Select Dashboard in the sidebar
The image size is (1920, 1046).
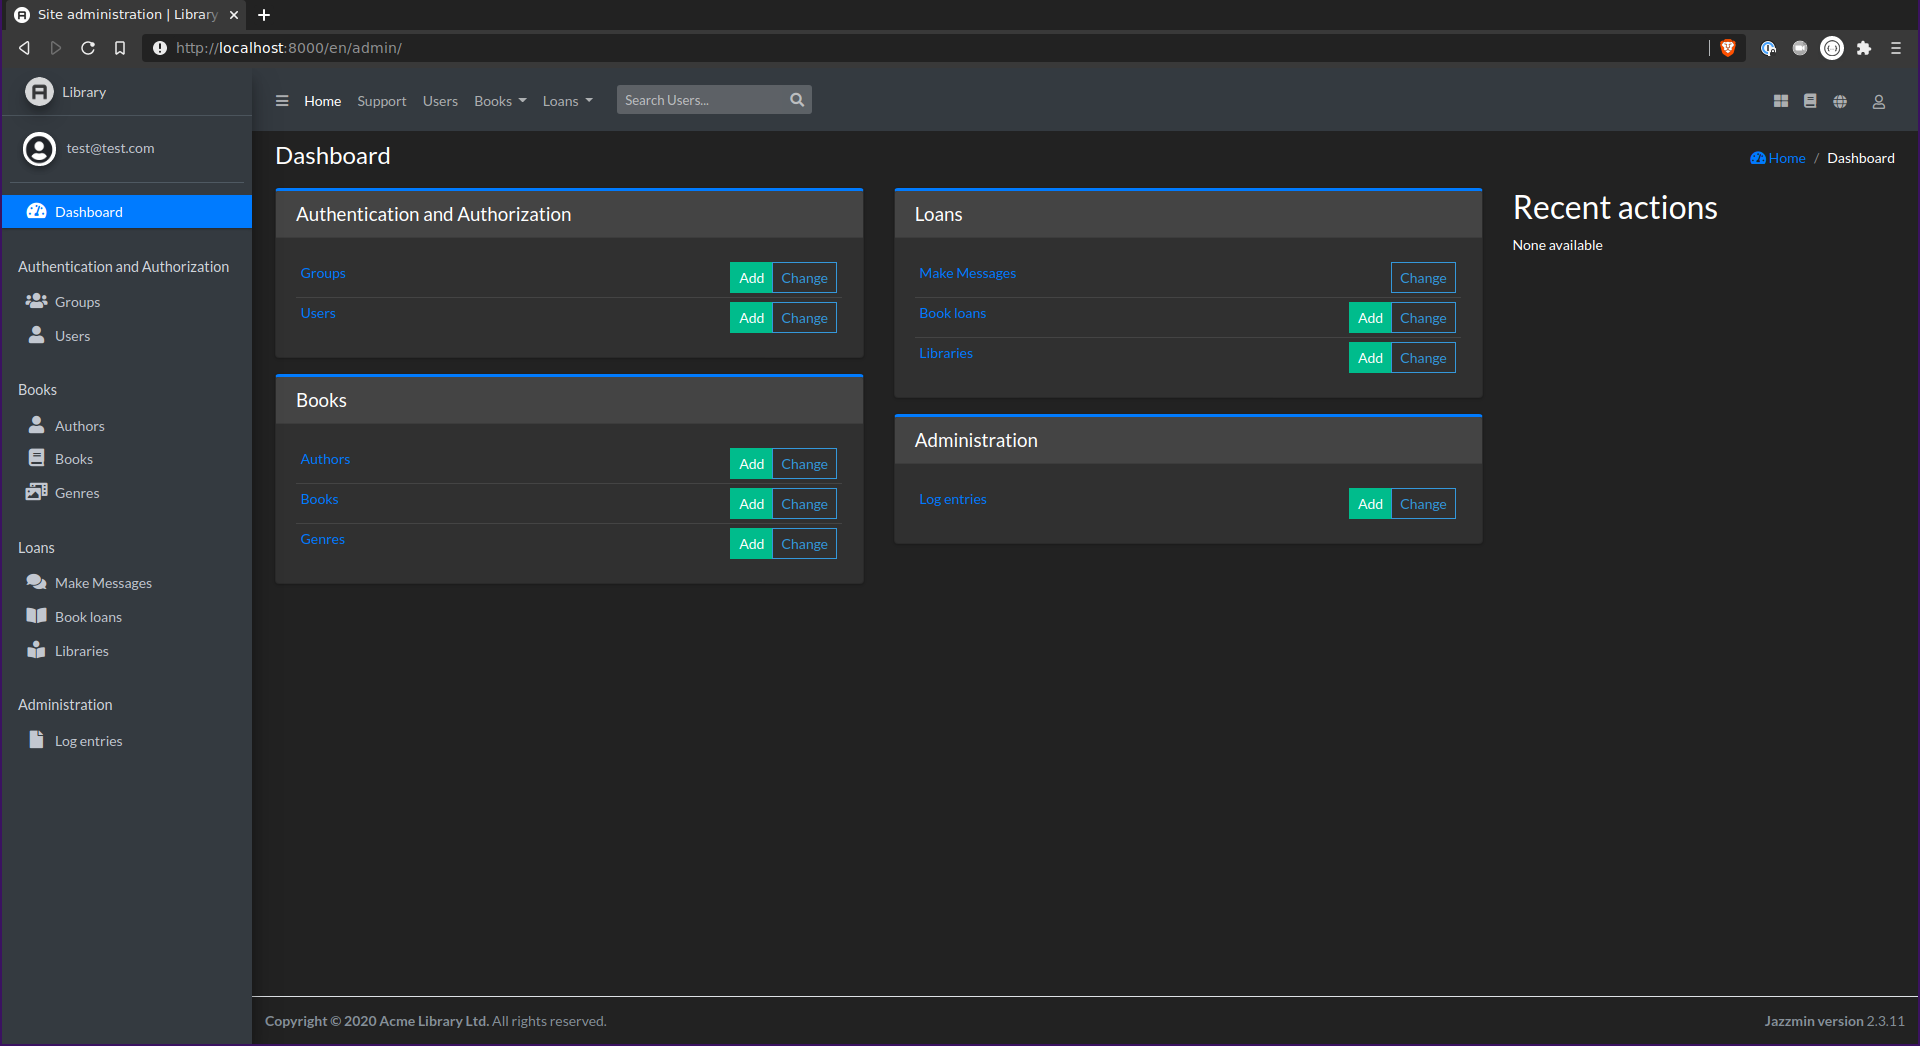click(127, 212)
